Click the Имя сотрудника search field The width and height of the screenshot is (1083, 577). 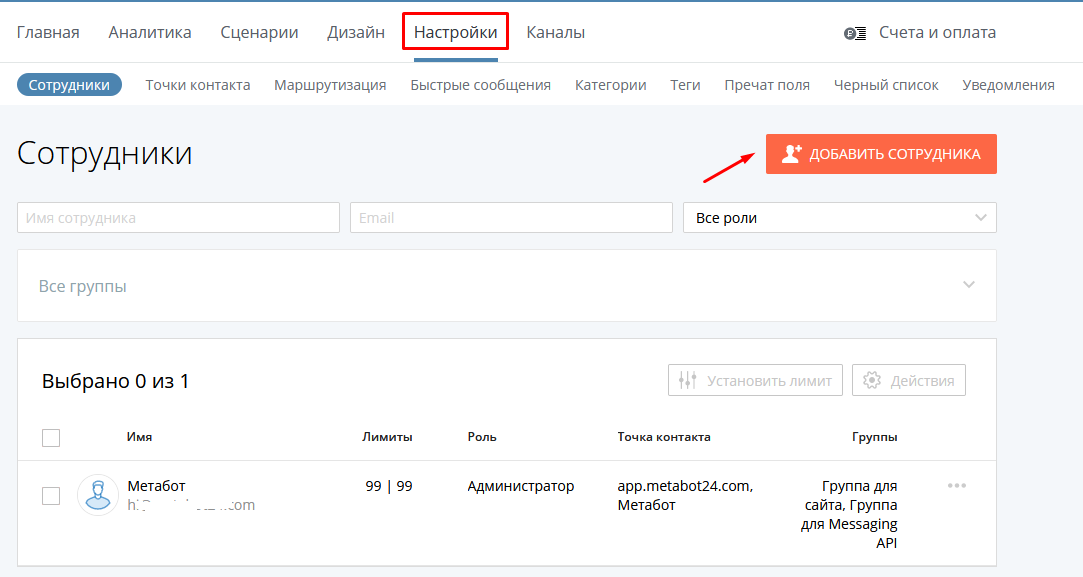coord(178,218)
